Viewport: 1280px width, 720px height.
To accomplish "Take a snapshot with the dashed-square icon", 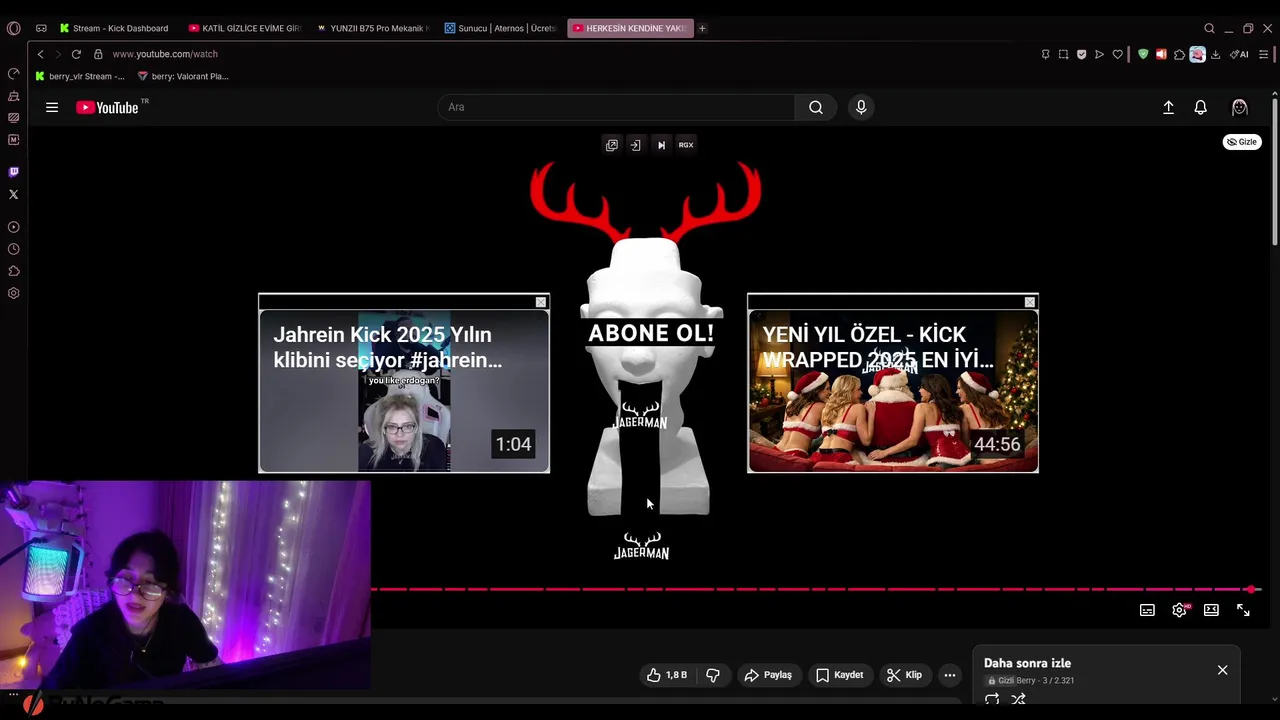I will point(1063,54).
